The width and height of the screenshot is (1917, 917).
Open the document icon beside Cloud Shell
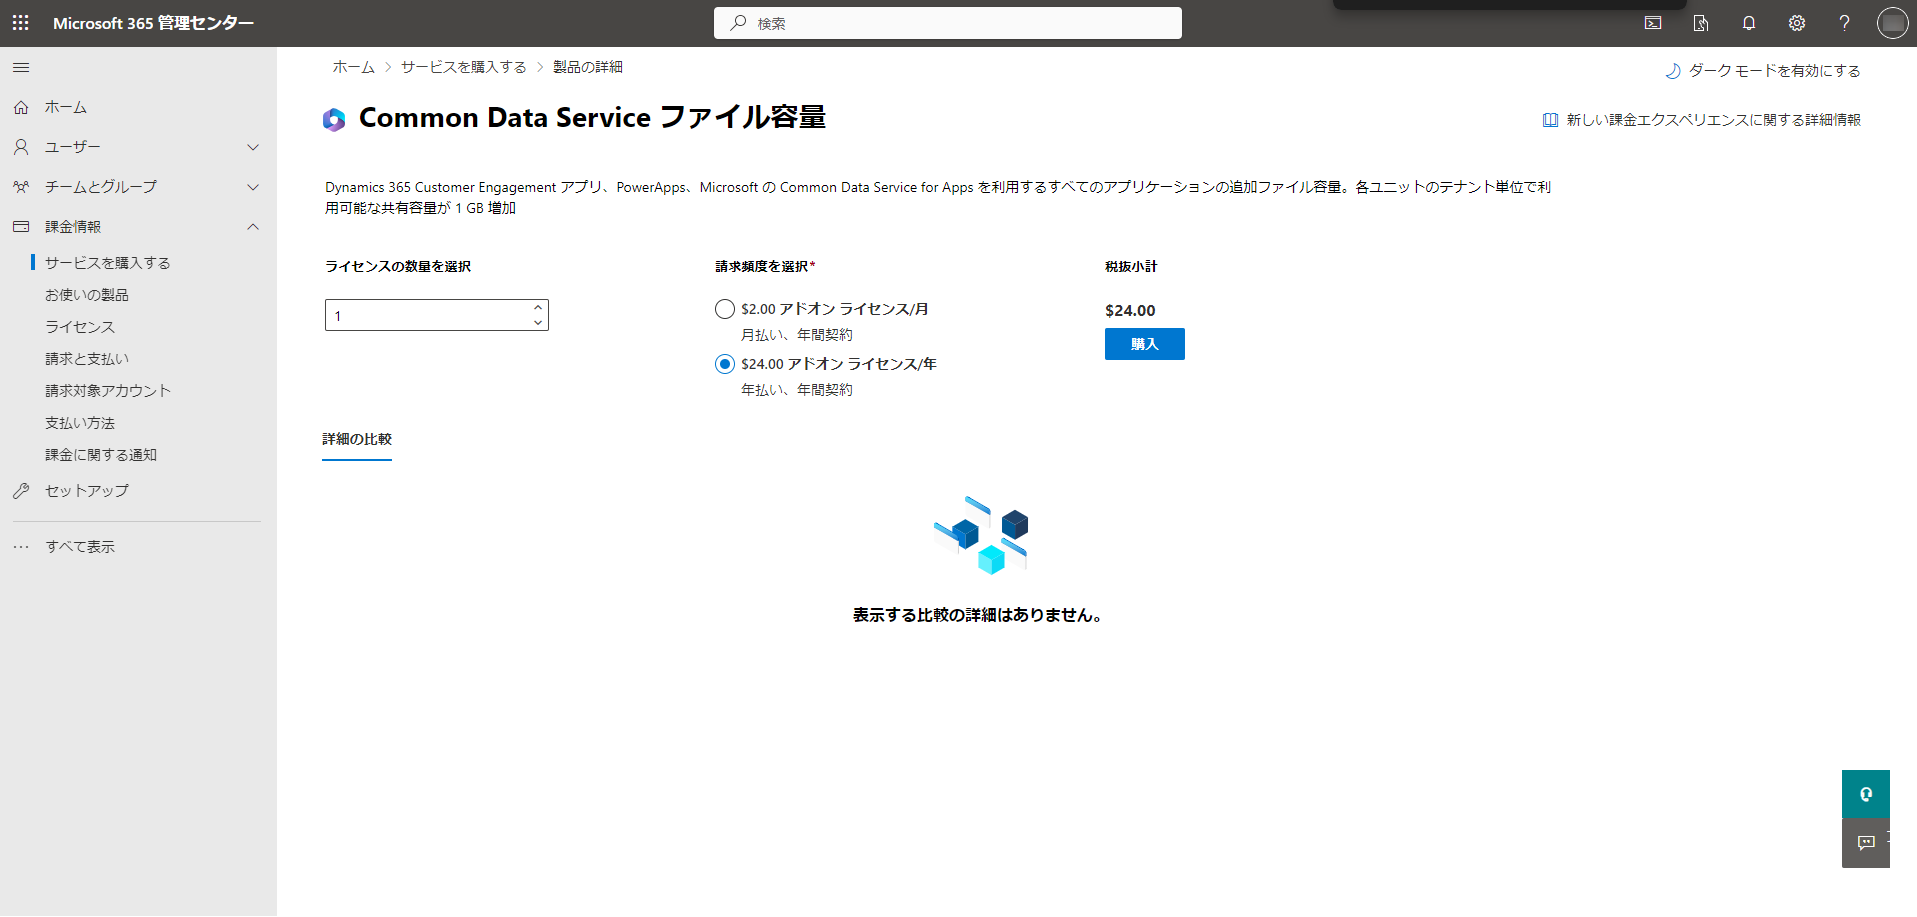click(x=1701, y=23)
